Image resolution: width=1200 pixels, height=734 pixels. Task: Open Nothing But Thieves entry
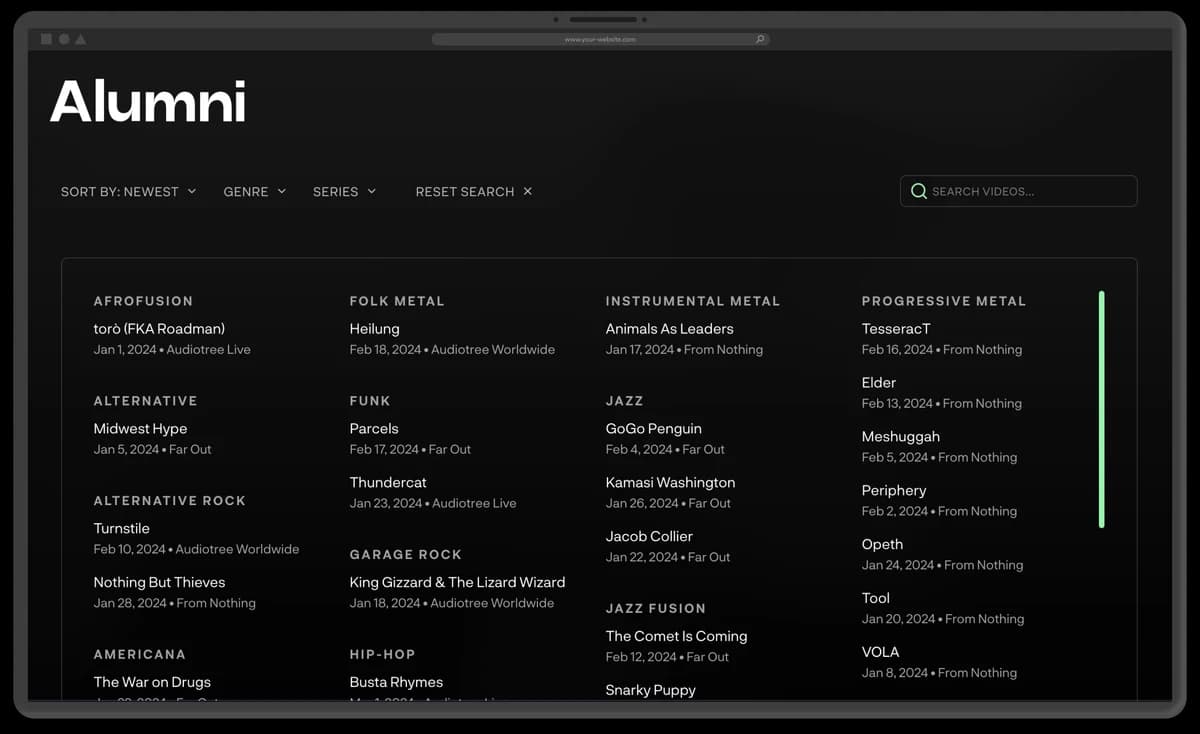pos(159,582)
